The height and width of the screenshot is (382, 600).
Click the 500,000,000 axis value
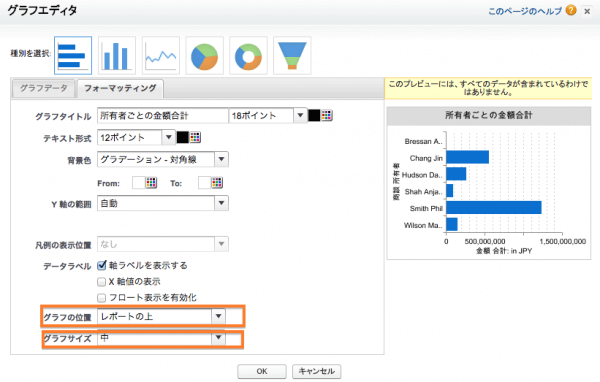485,242
